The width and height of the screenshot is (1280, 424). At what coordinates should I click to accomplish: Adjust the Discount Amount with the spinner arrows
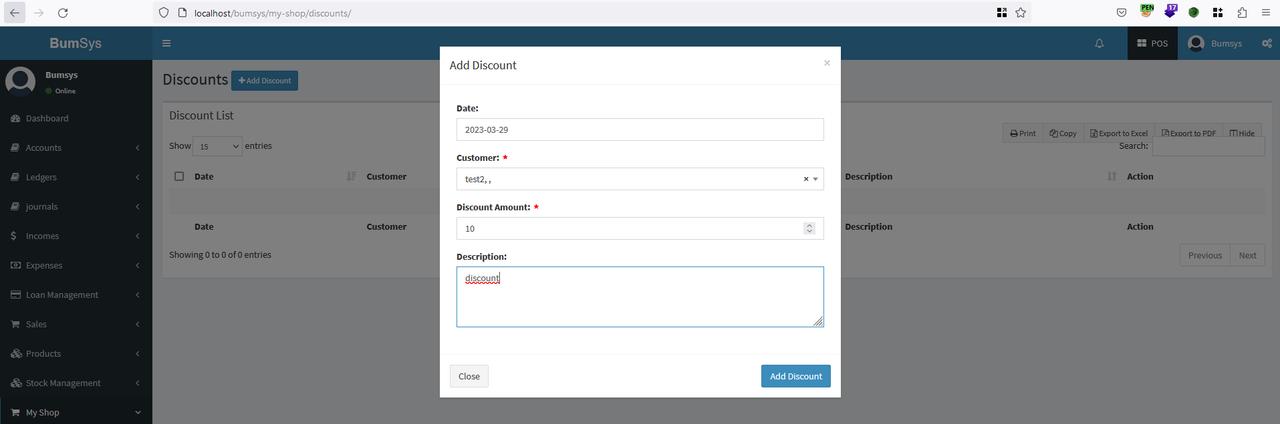(x=809, y=228)
